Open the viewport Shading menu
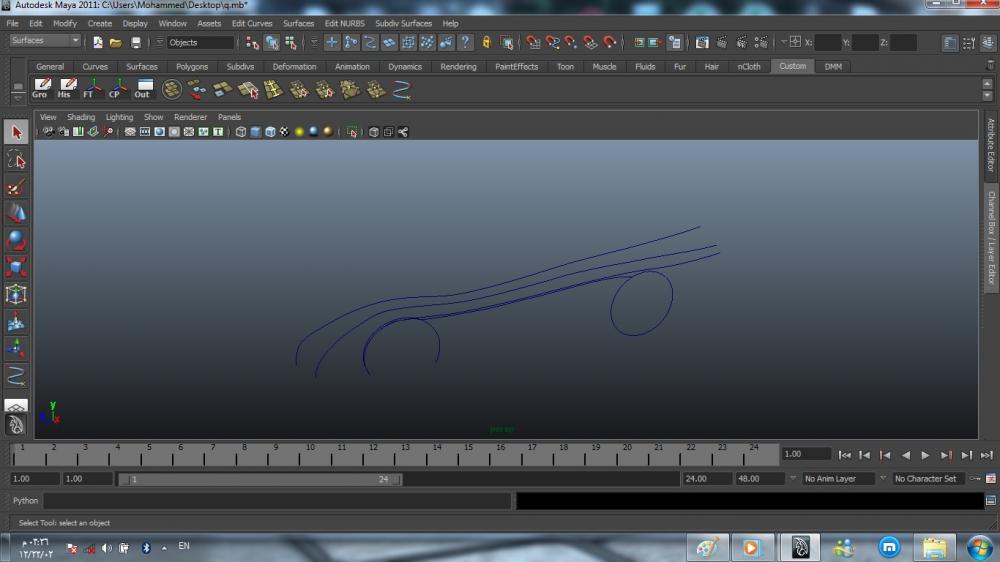The width and height of the screenshot is (1000, 562). pos(81,117)
